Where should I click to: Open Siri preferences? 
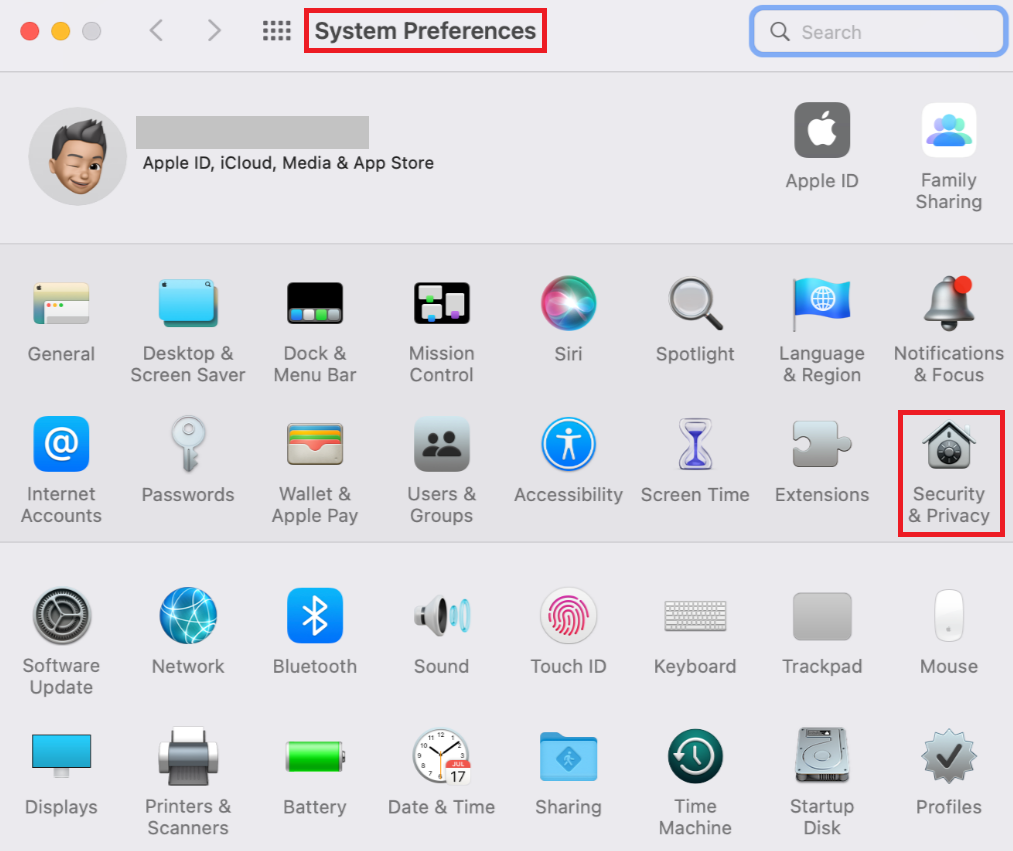(568, 304)
